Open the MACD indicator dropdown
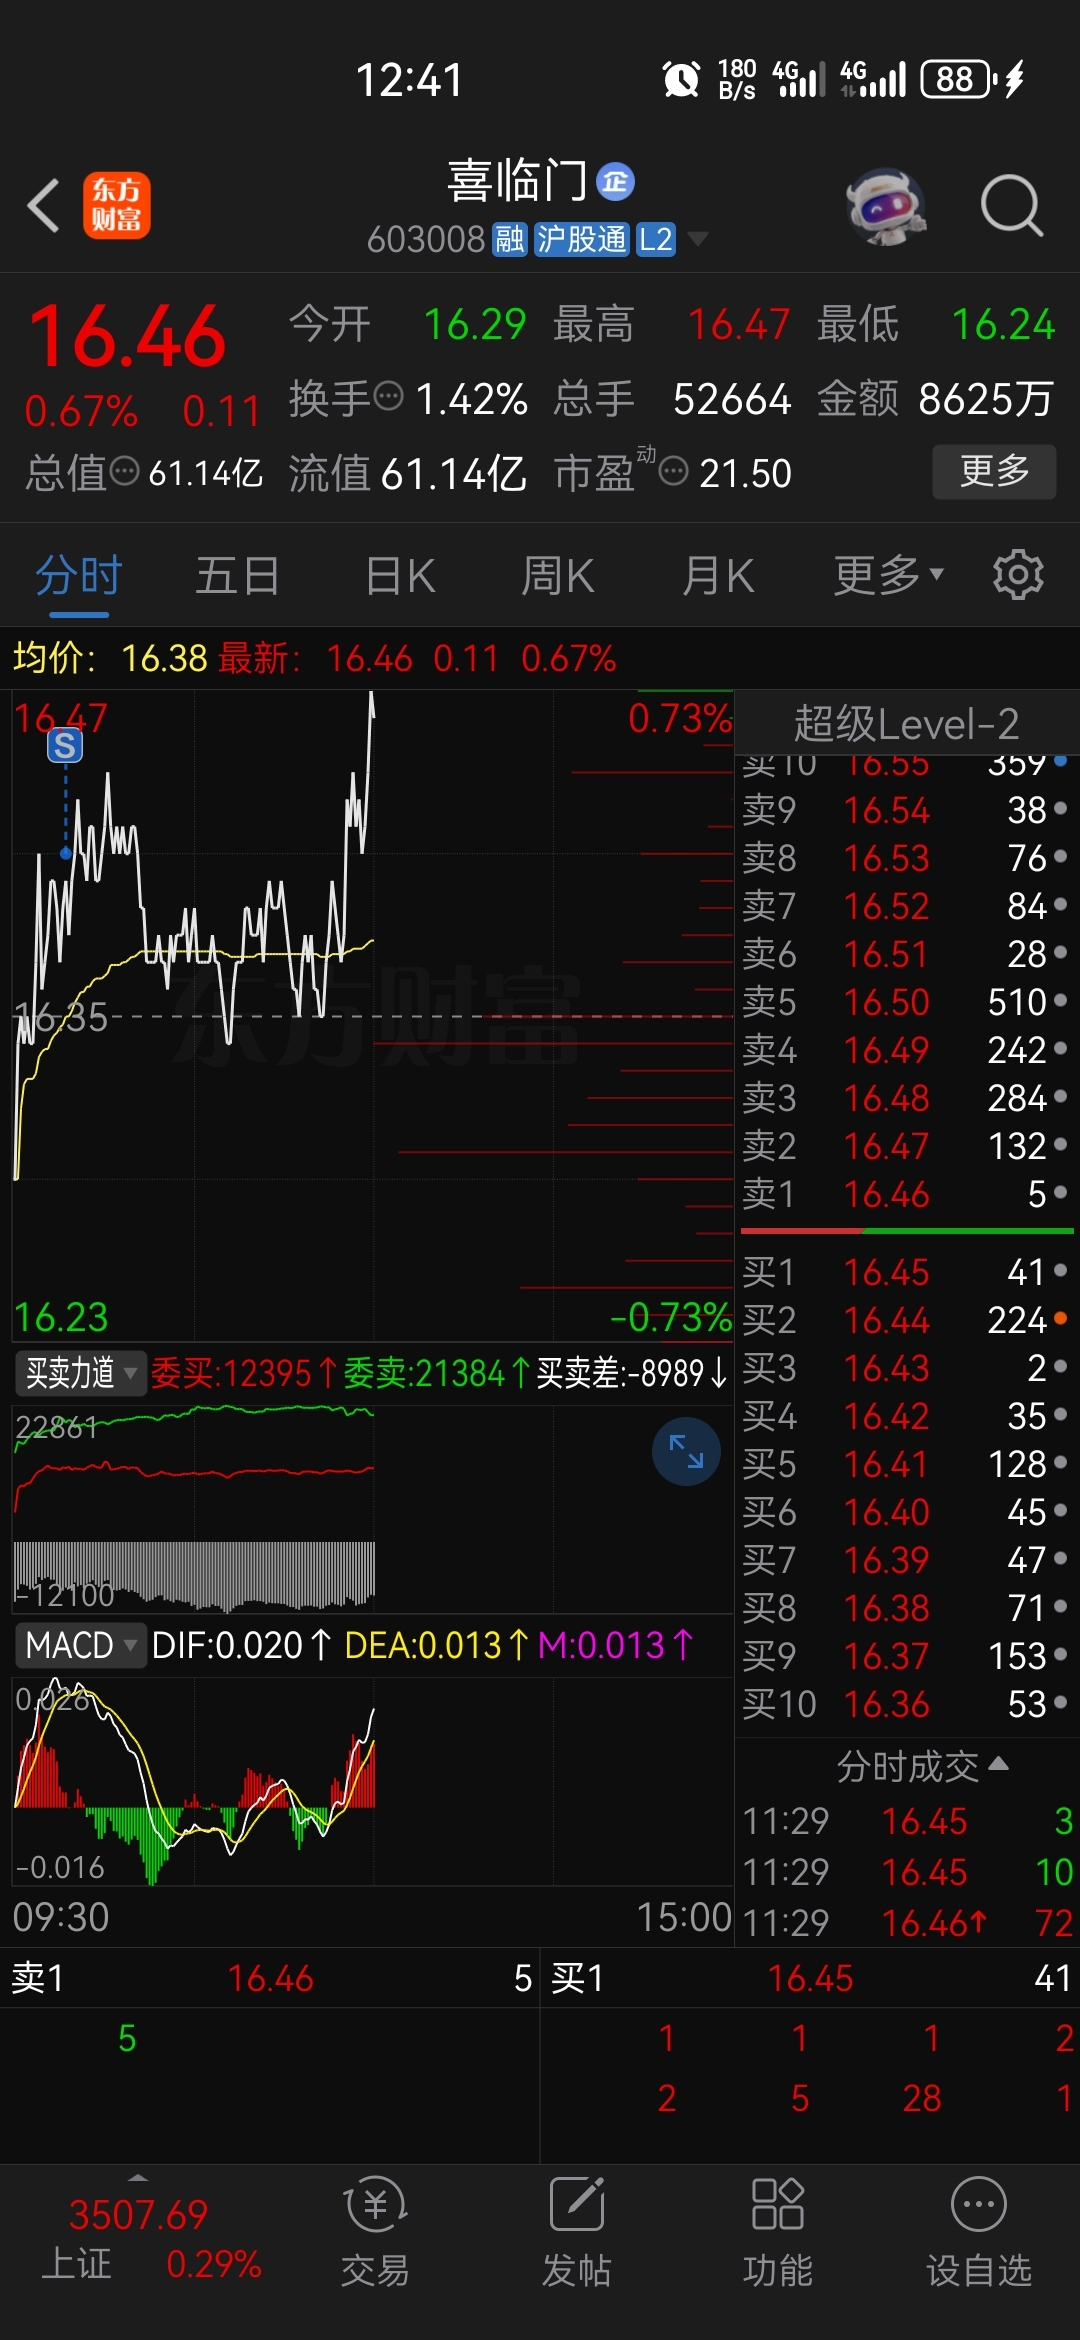 coord(80,1645)
